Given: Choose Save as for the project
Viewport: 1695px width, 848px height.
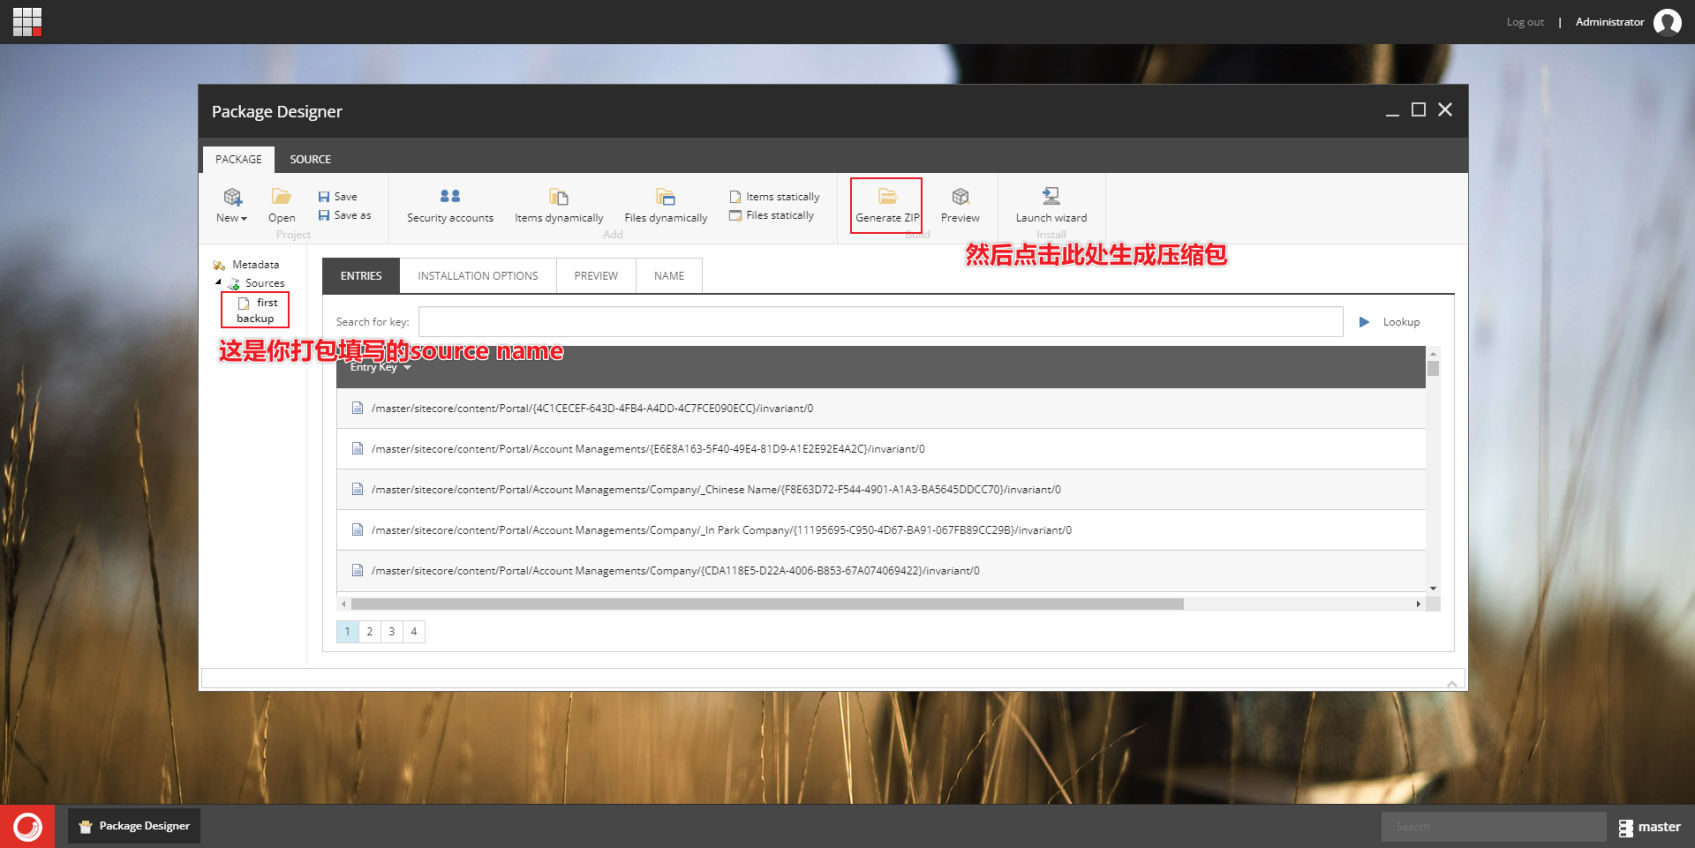Looking at the screenshot, I should 344,215.
